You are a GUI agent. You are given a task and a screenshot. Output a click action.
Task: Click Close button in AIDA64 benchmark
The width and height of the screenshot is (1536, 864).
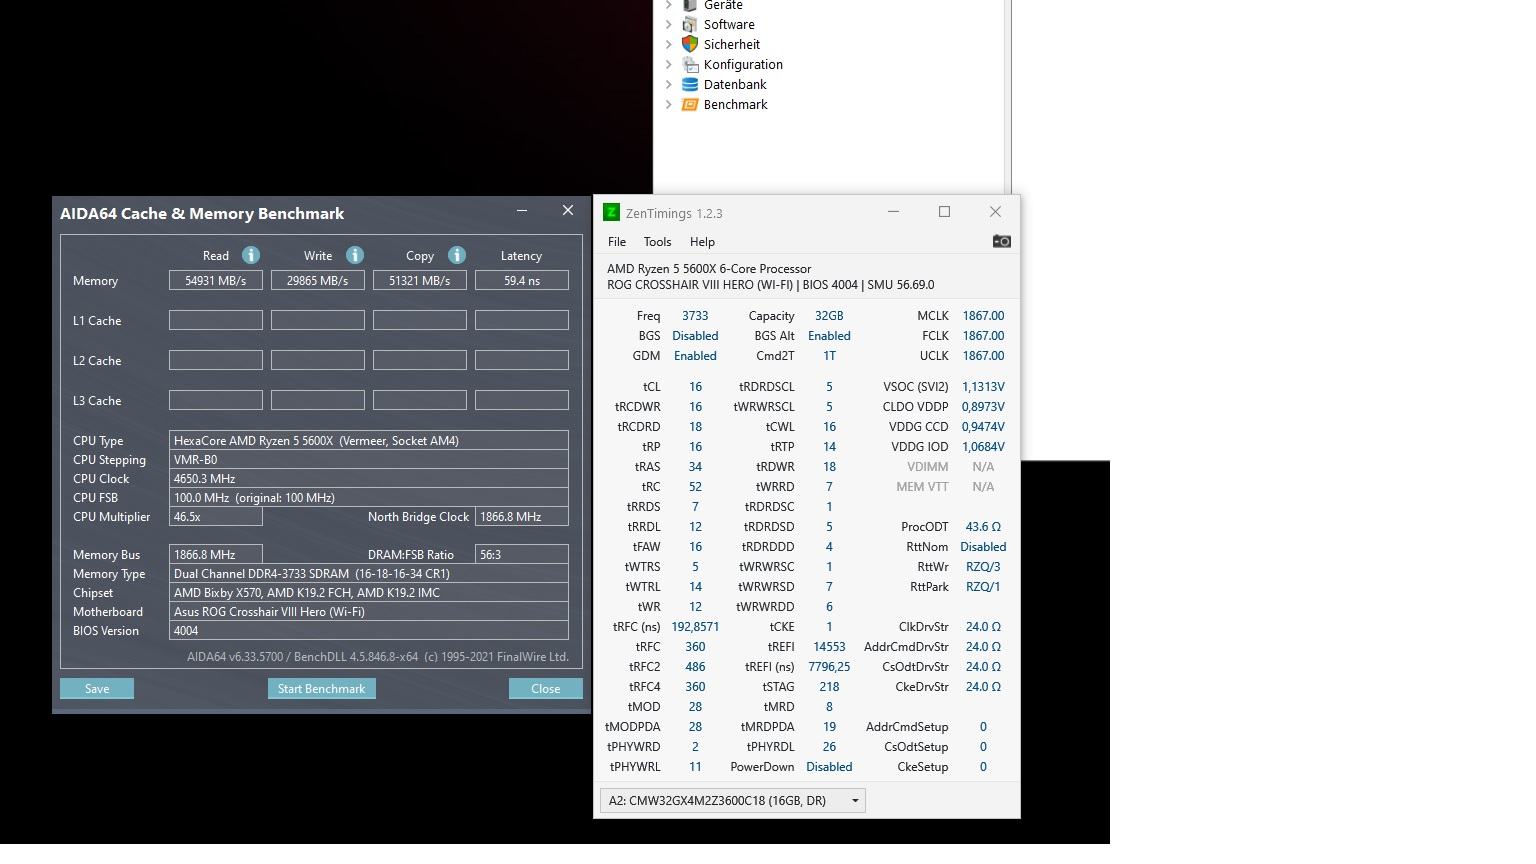pyautogui.click(x=545, y=688)
